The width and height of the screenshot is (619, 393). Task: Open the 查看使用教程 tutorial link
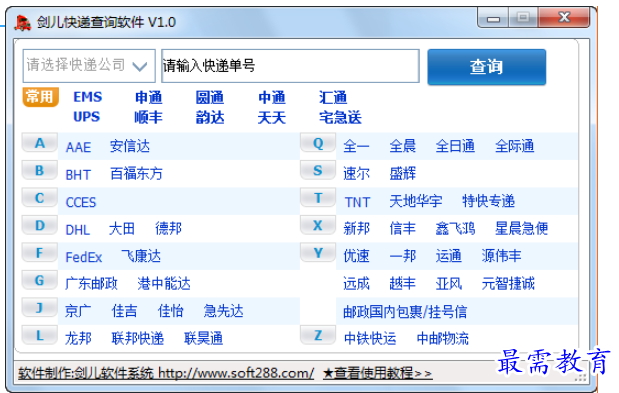tap(377, 373)
